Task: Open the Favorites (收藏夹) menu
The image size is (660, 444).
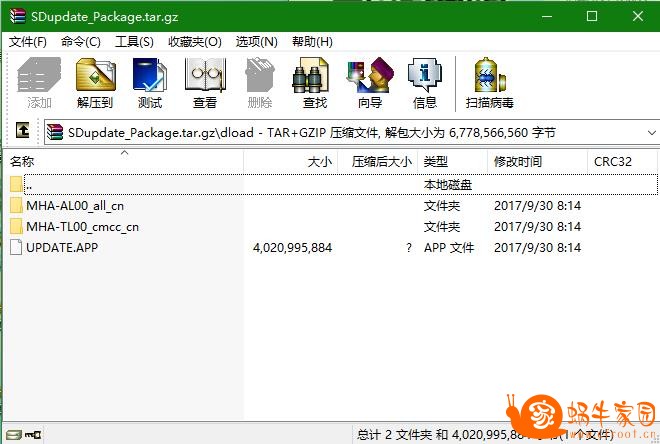Action: [194, 42]
